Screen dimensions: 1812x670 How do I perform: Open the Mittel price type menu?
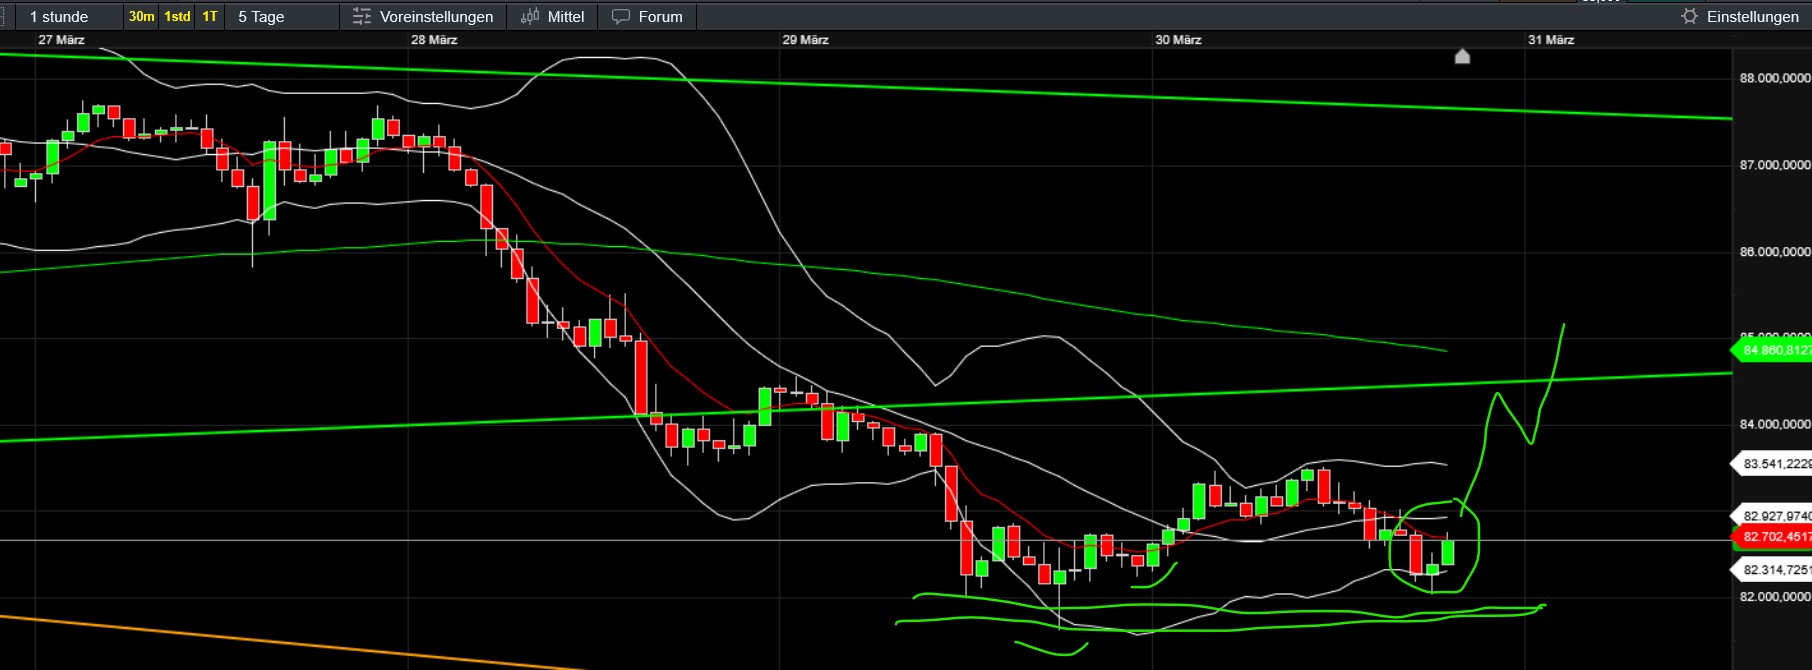coord(552,17)
